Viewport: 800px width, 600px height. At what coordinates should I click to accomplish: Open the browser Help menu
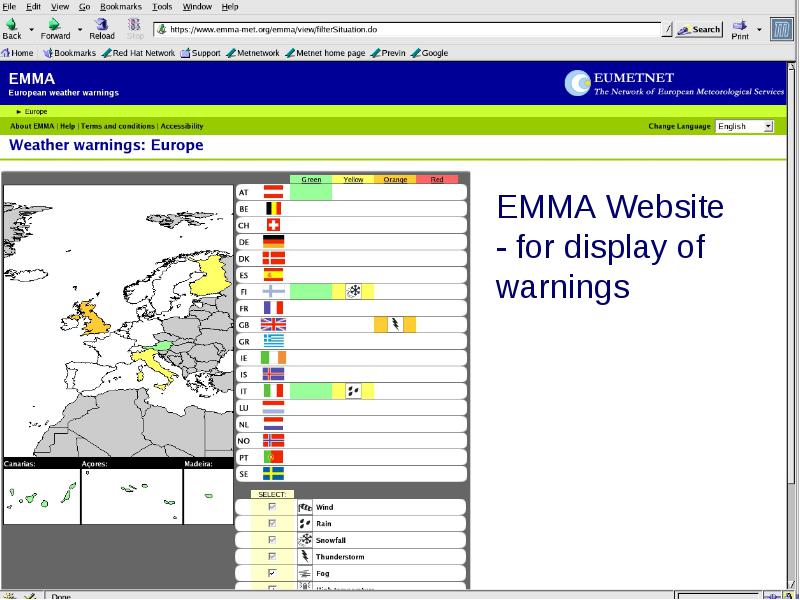click(230, 7)
